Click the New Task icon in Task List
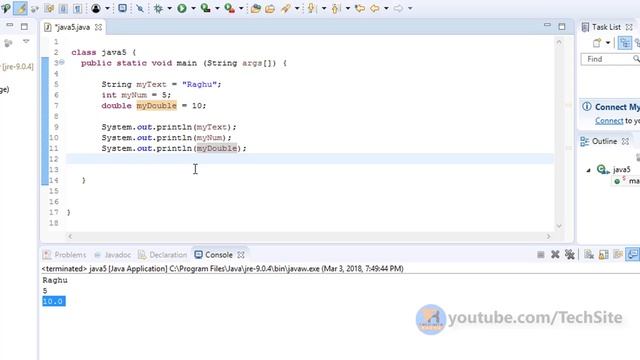The height and width of the screenshot is (360, 640). point(597,43)
